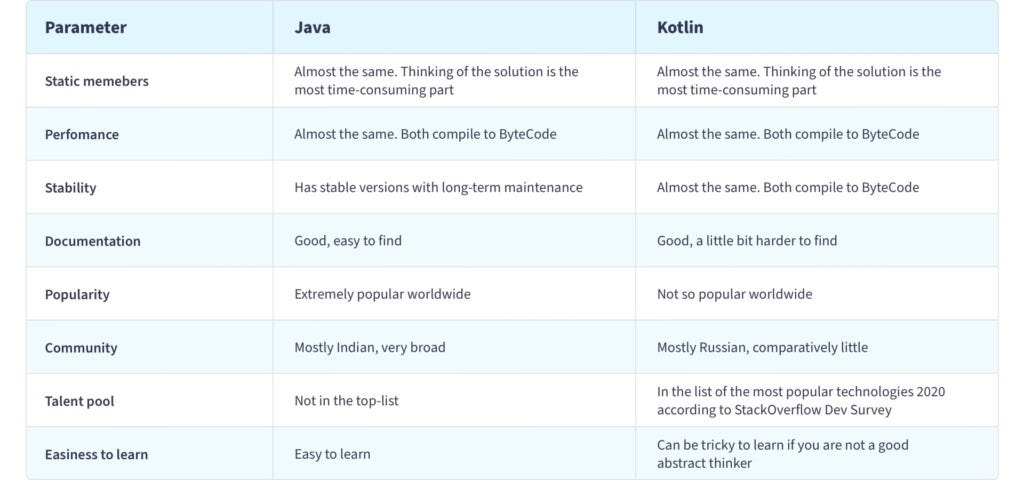Click the Parameter column header
Viewport: 1024px width, 480px height.
pos(86,27)
